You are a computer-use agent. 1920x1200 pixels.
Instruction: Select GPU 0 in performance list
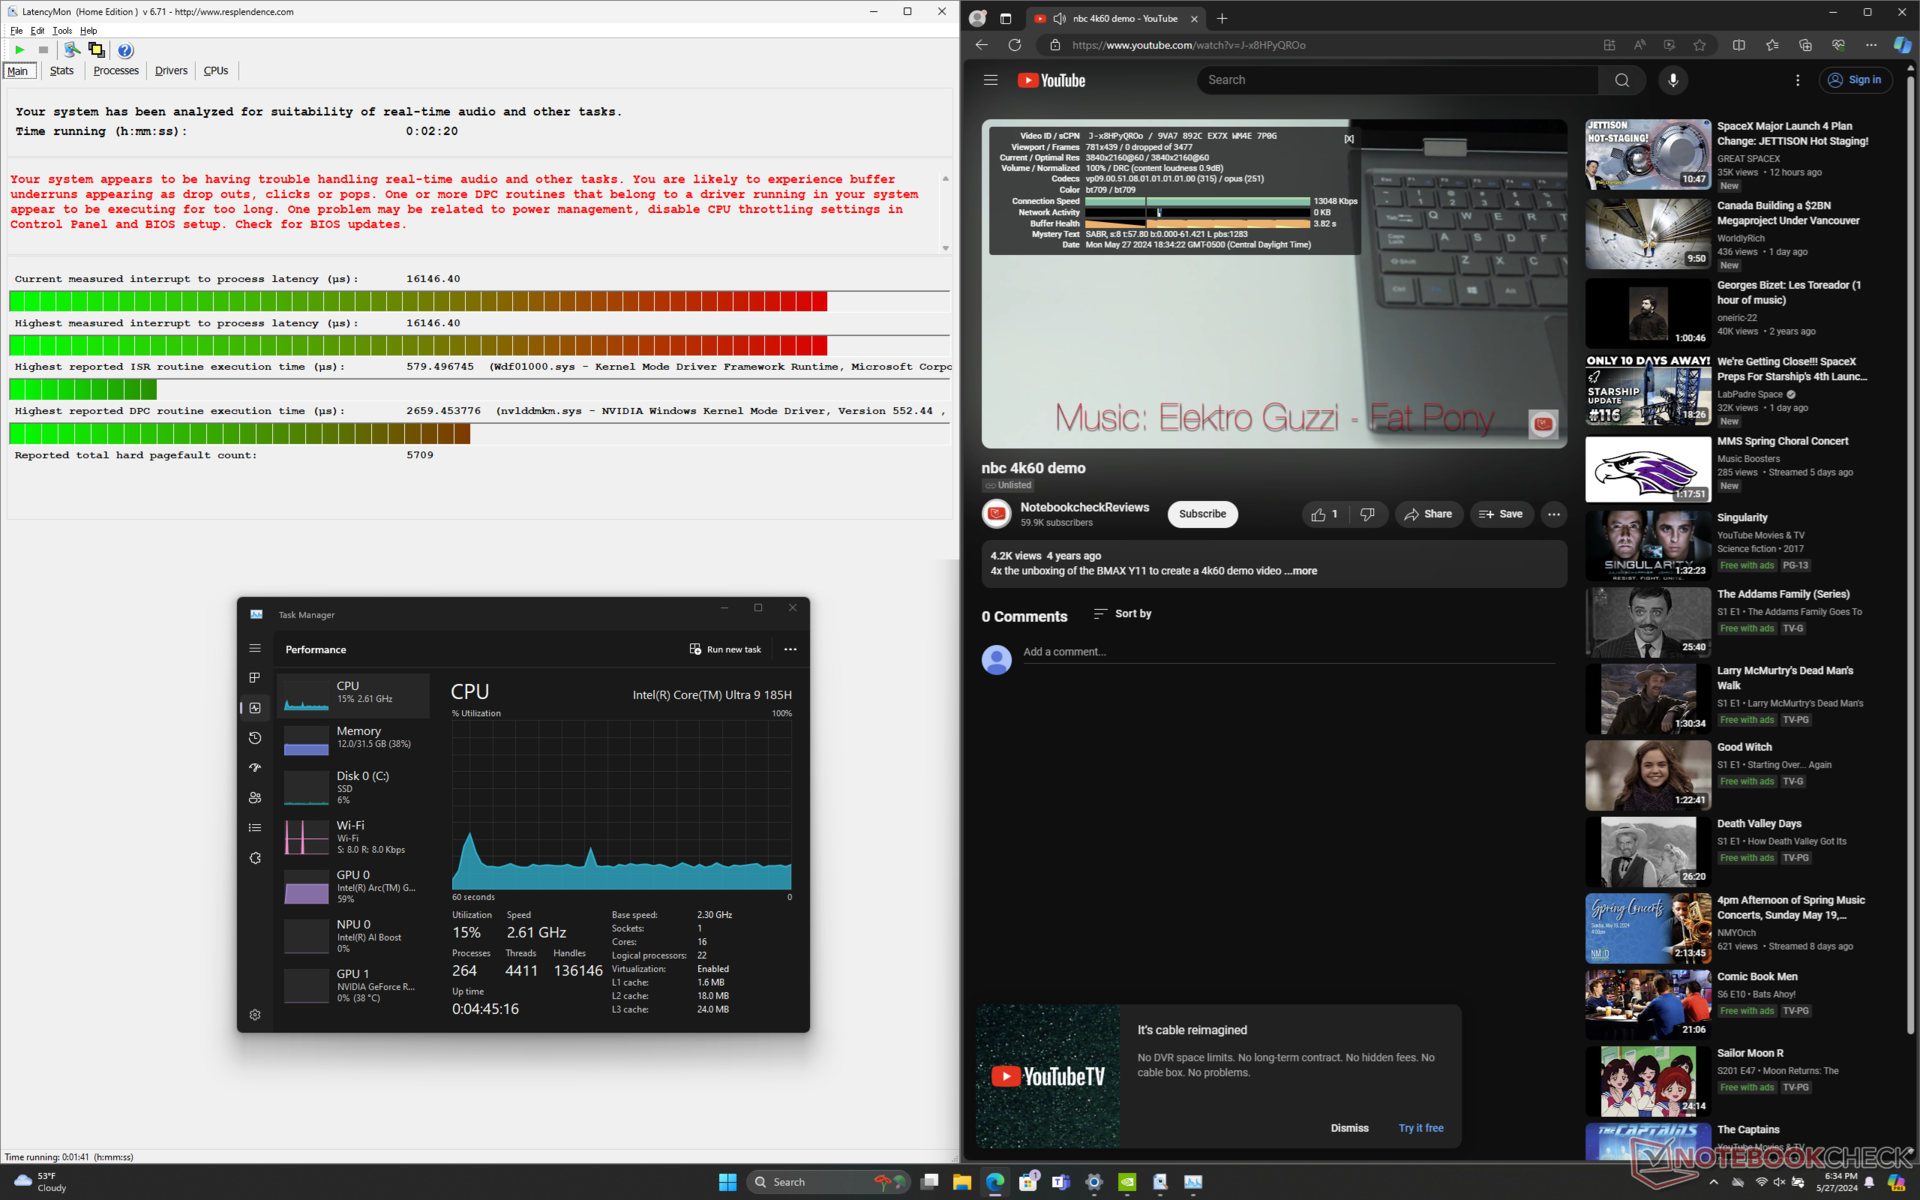(355, 886)
